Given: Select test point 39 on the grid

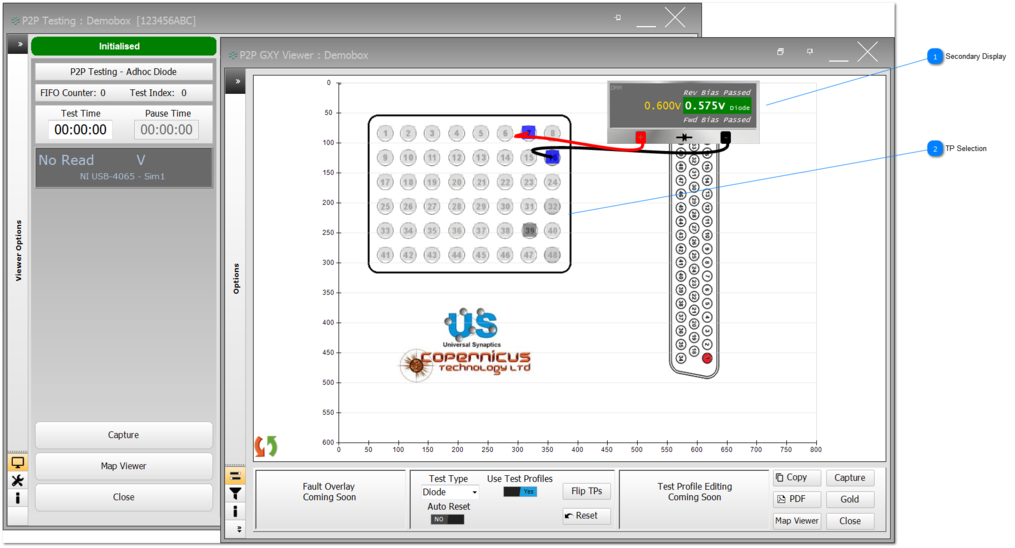Looking at the screenshot, I should pos(530,230).
